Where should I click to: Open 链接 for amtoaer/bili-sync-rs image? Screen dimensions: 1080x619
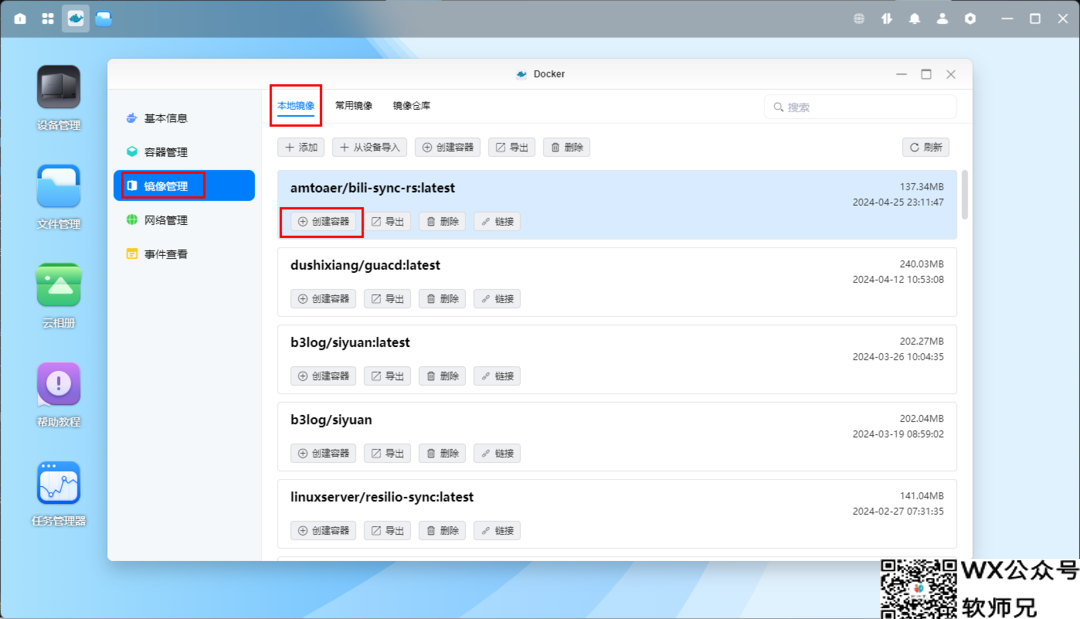click(497, 222)
